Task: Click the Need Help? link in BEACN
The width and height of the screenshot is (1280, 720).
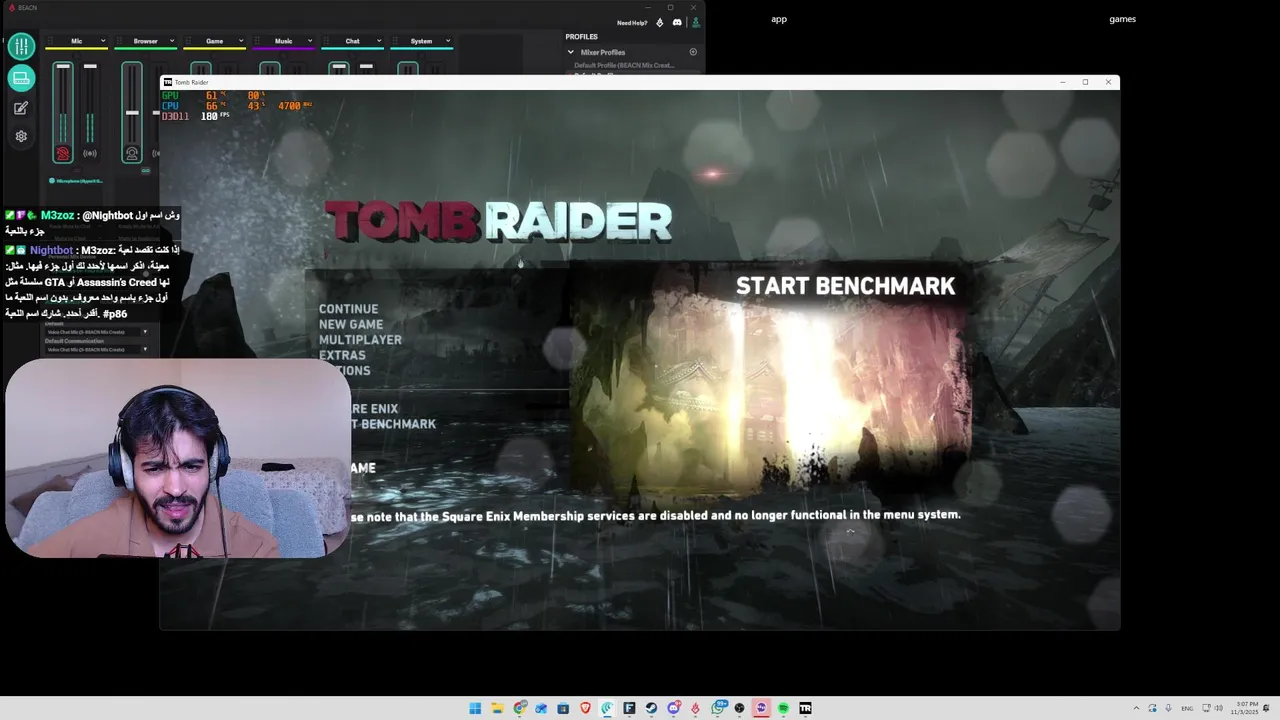Action: click(632, 22)
